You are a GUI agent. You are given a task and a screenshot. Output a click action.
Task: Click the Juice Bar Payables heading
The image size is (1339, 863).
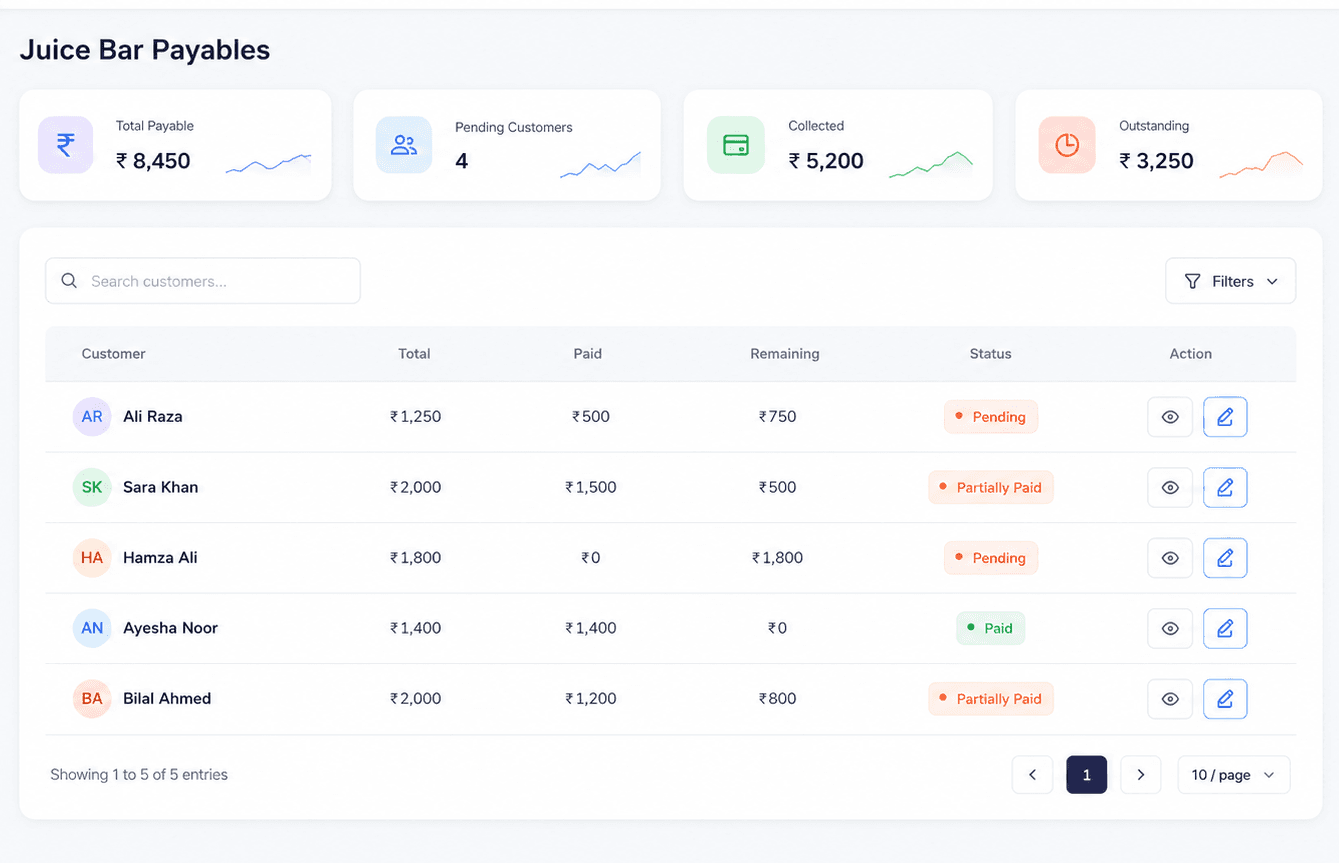pos(145,50)
